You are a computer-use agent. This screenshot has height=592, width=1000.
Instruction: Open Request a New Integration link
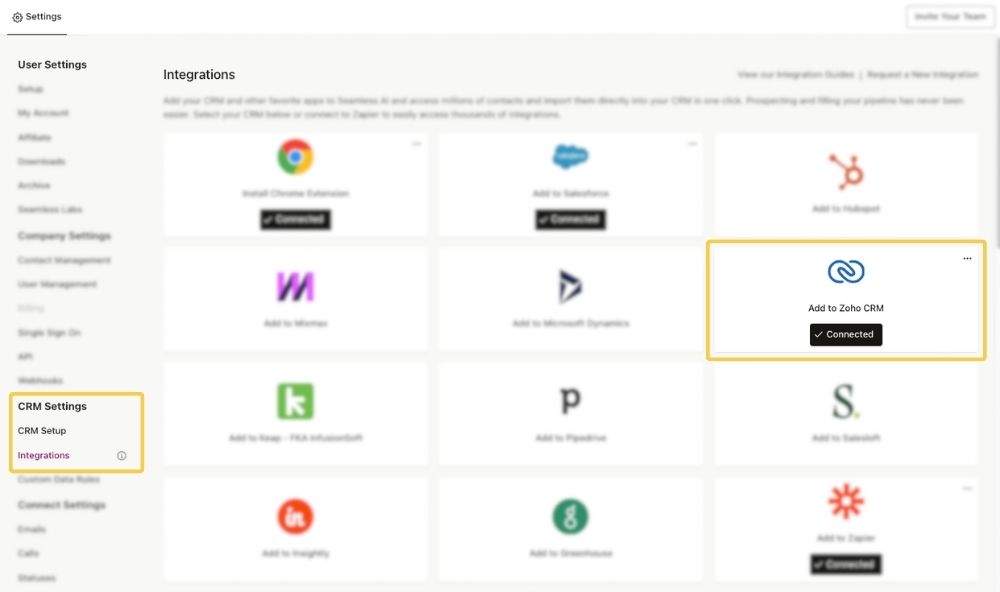tap(922, 75)
